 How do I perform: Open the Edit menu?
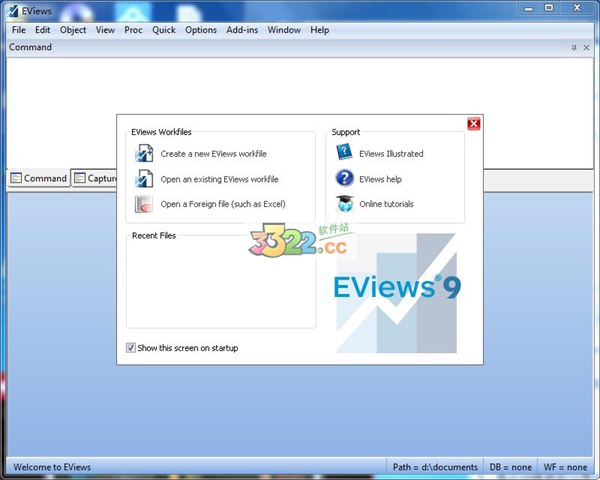click(x=42, y=30)
